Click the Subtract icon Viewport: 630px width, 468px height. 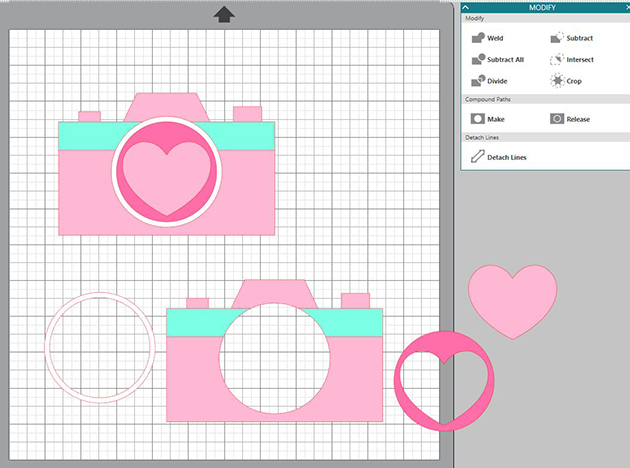pyautogui.click(x=557, y=38)
